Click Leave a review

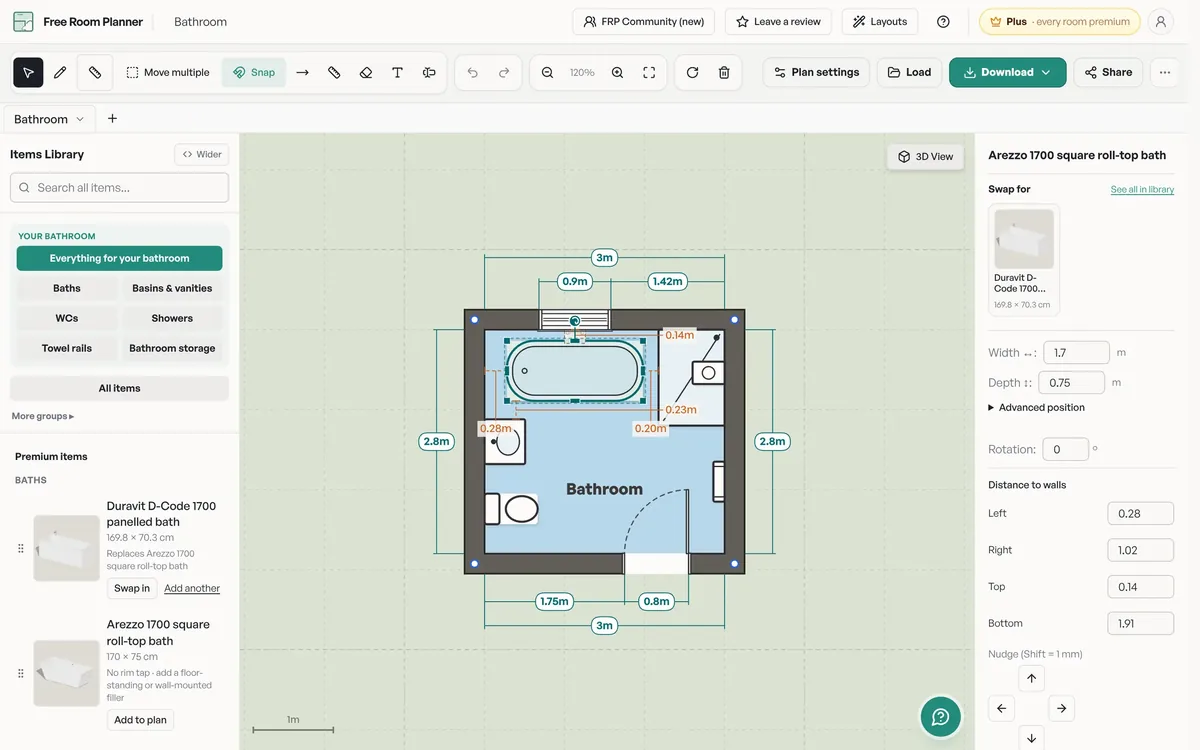pos(779,21)
